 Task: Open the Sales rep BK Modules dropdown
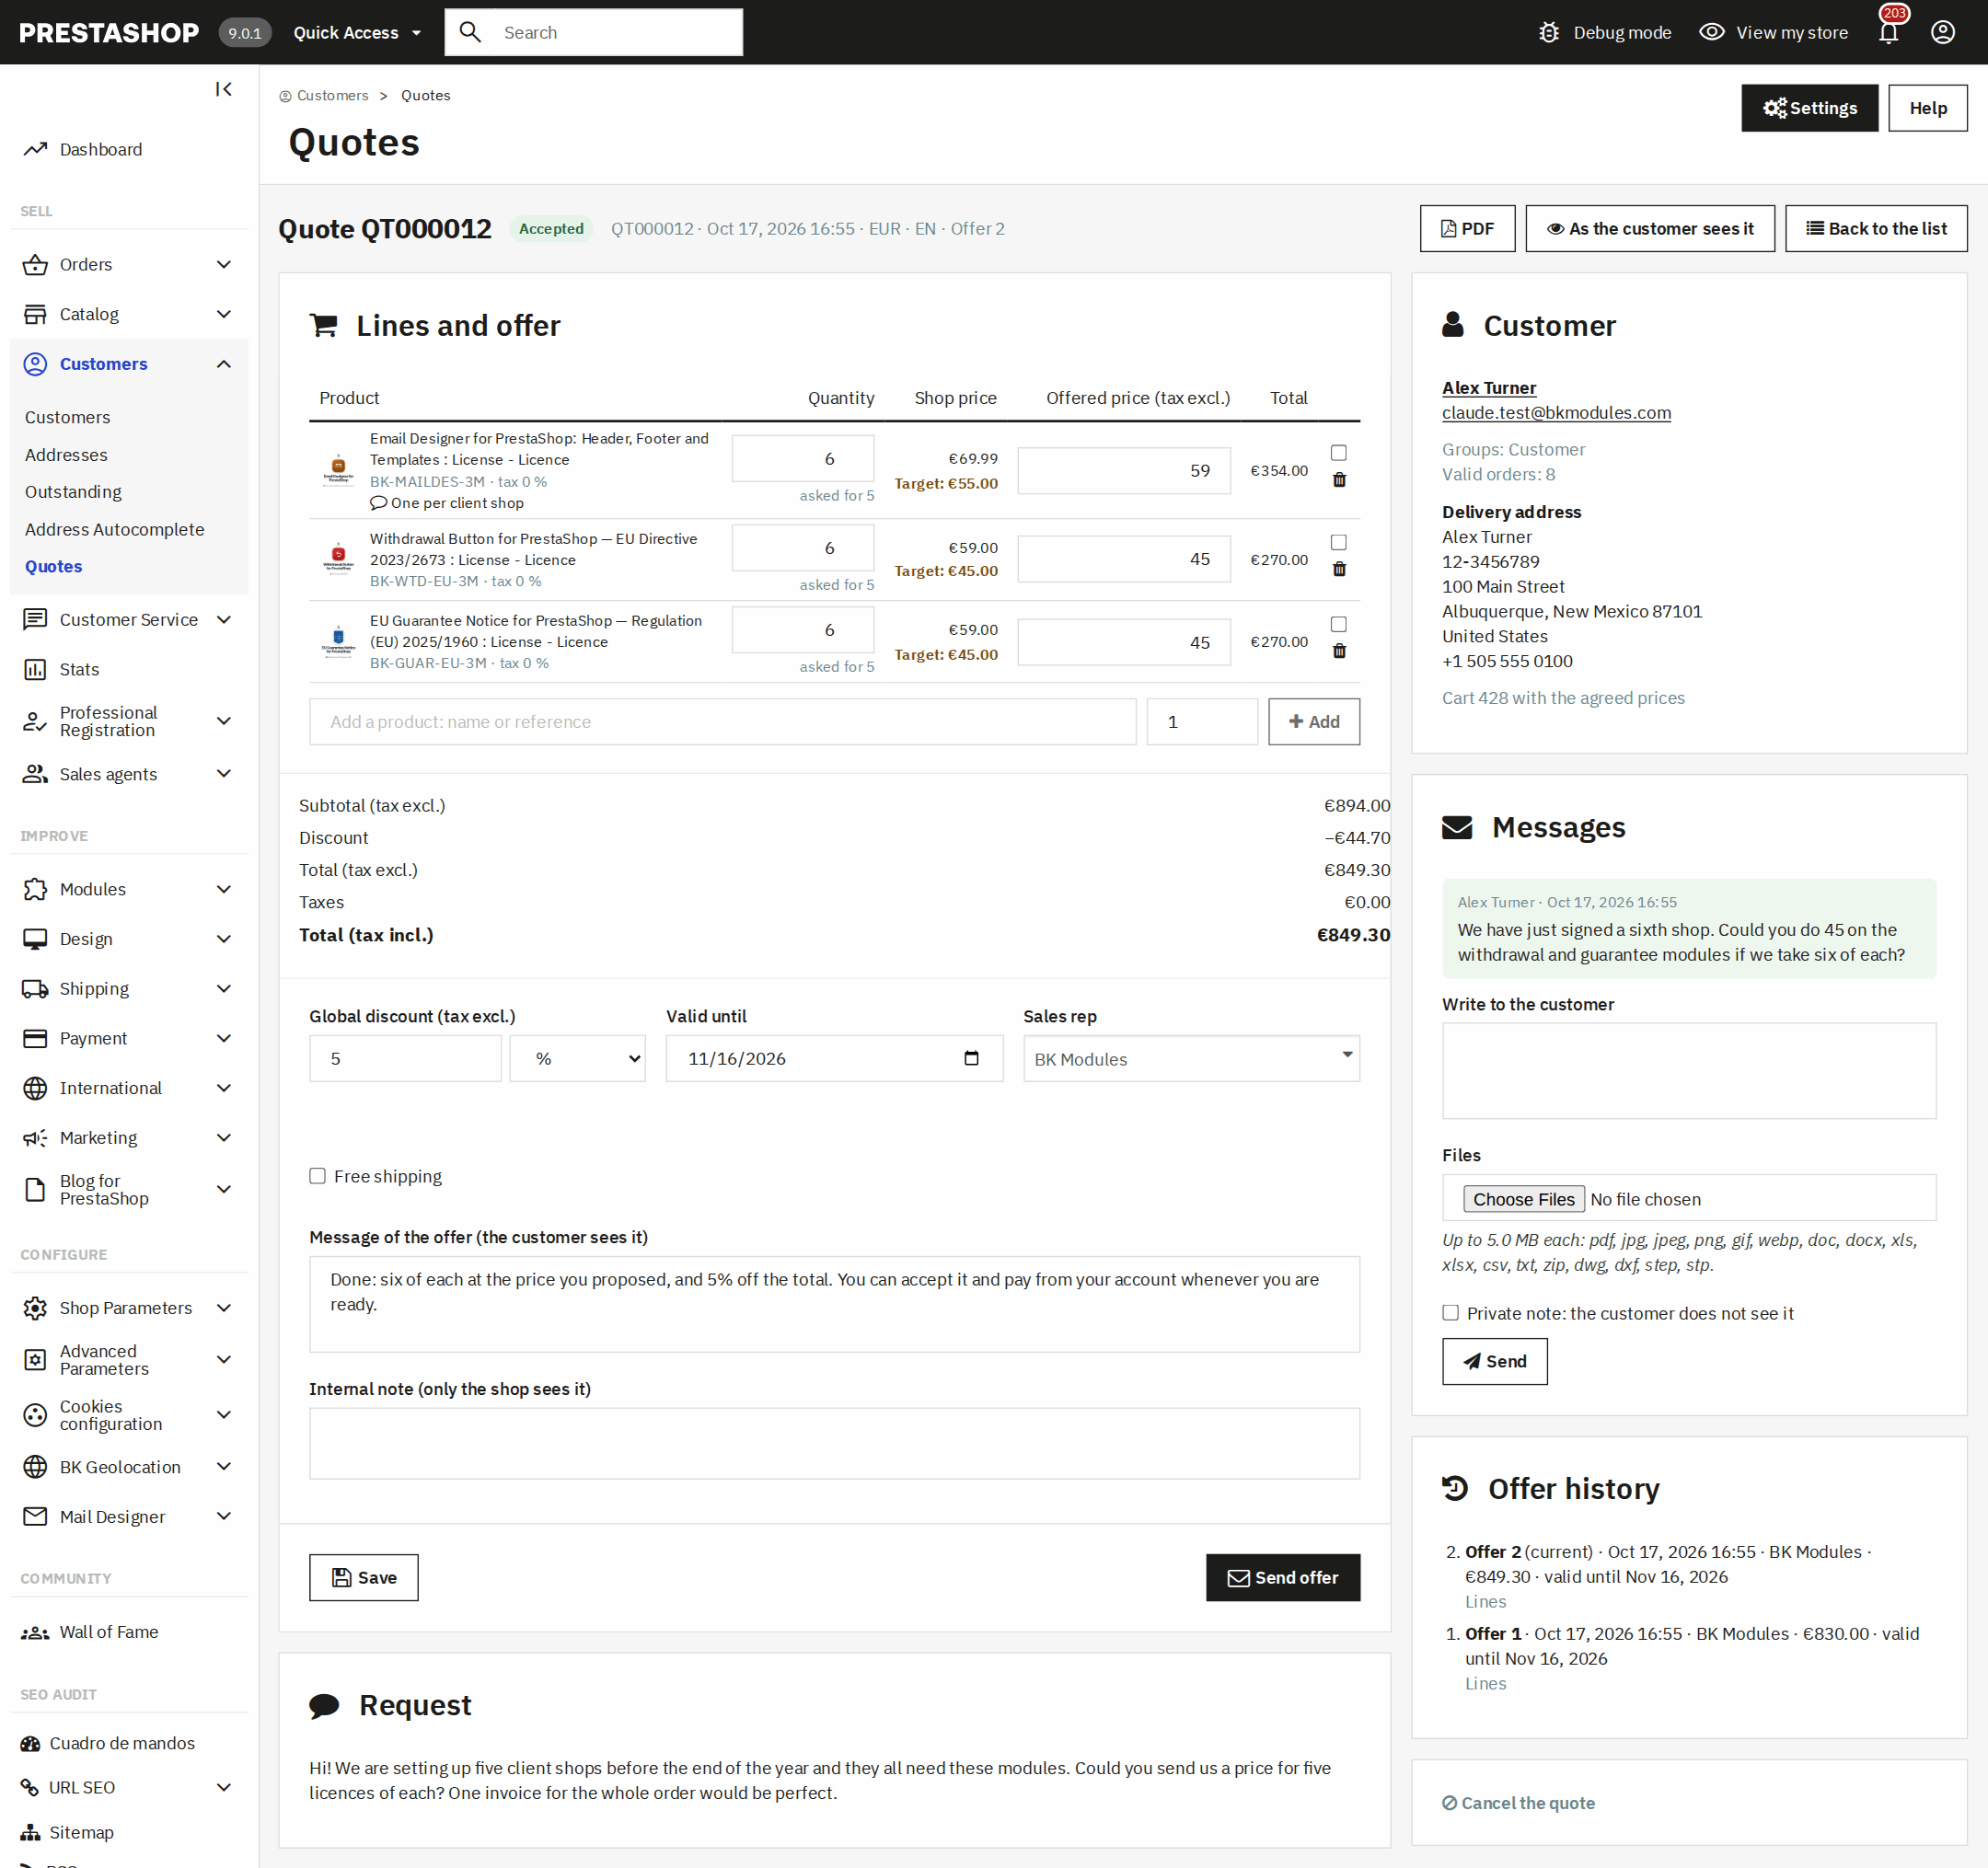(1191, 1058)
